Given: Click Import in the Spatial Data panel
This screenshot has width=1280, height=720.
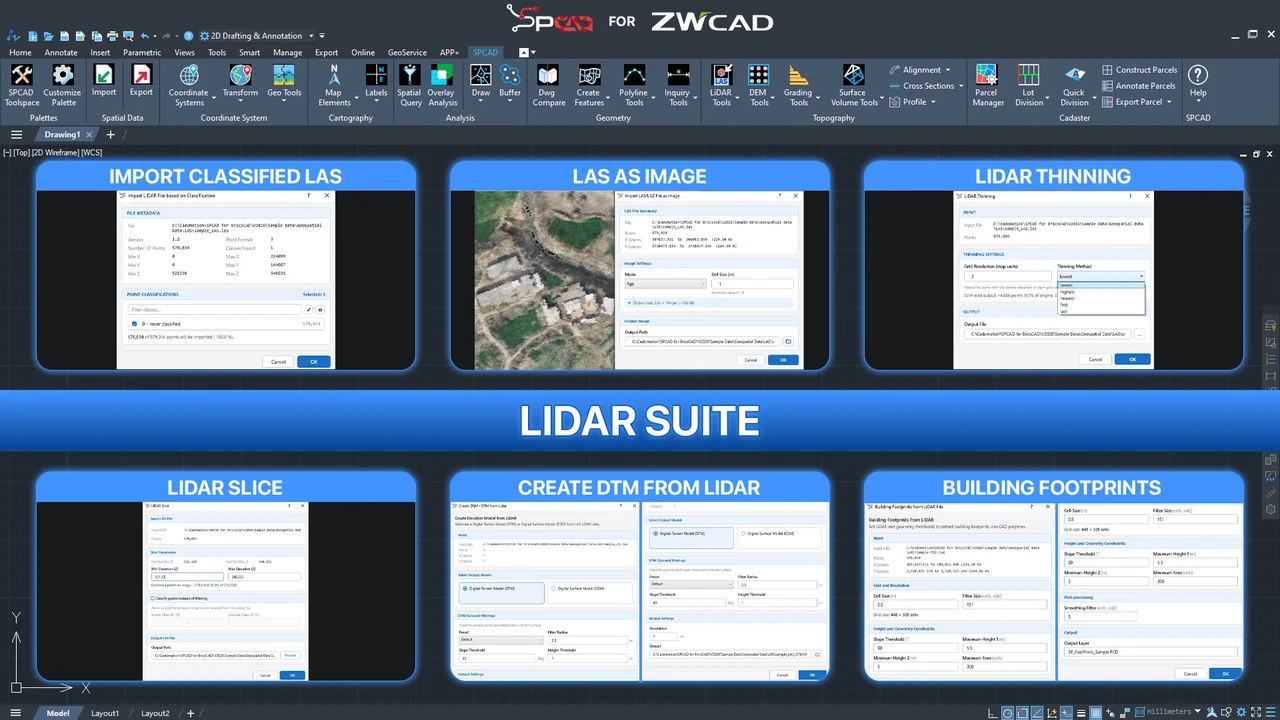Looking at the screenshot, I should tap(104, 80).
